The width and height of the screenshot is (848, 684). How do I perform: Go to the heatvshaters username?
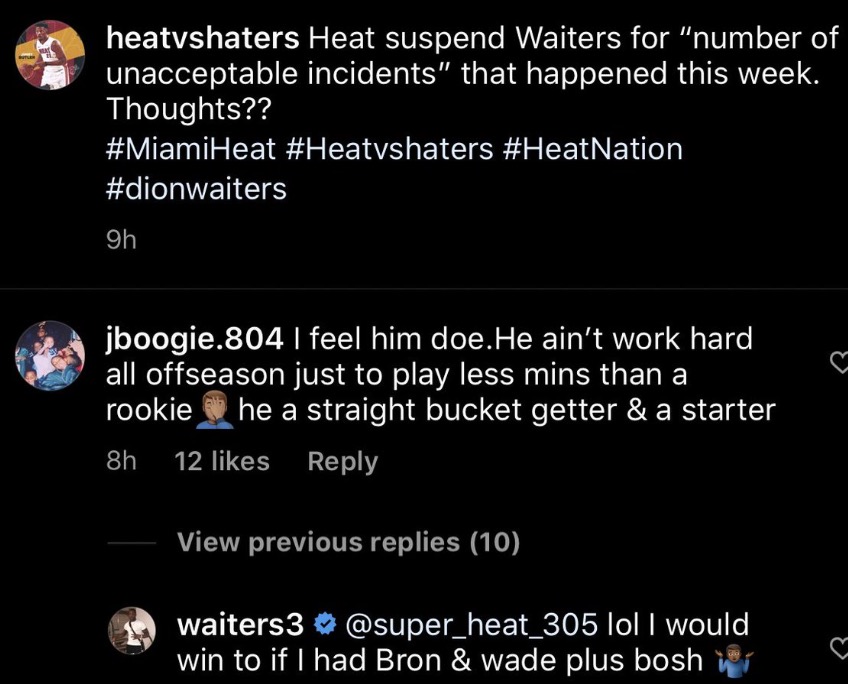202,39
